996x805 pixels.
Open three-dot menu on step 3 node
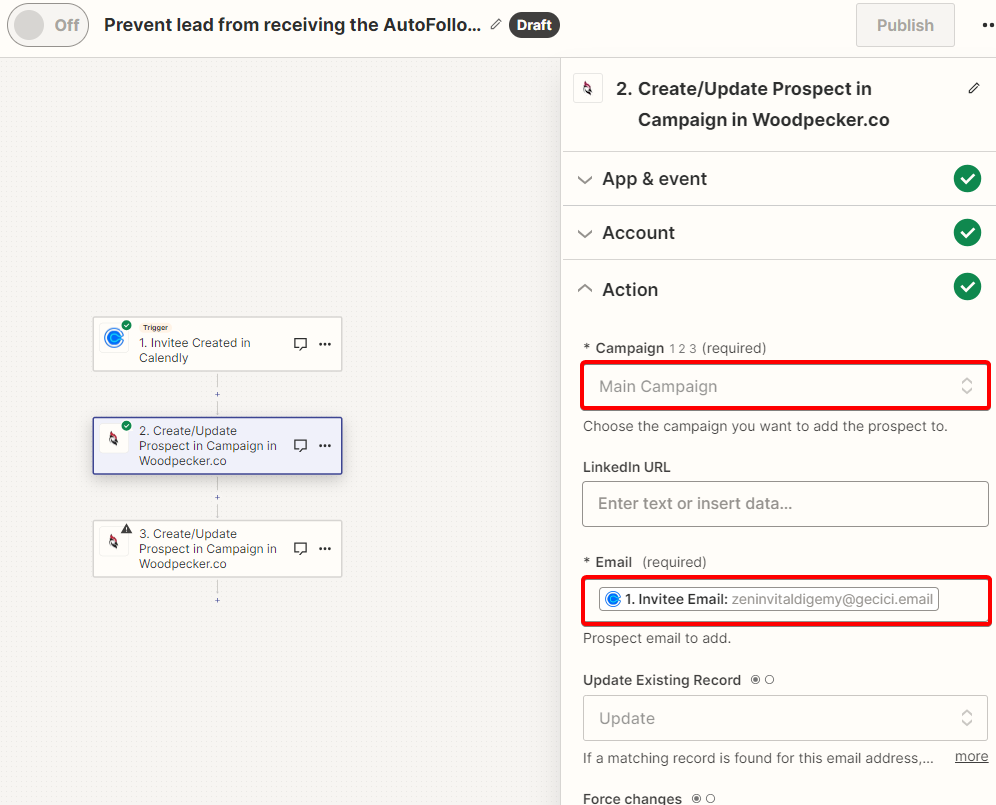click(325, 548)
